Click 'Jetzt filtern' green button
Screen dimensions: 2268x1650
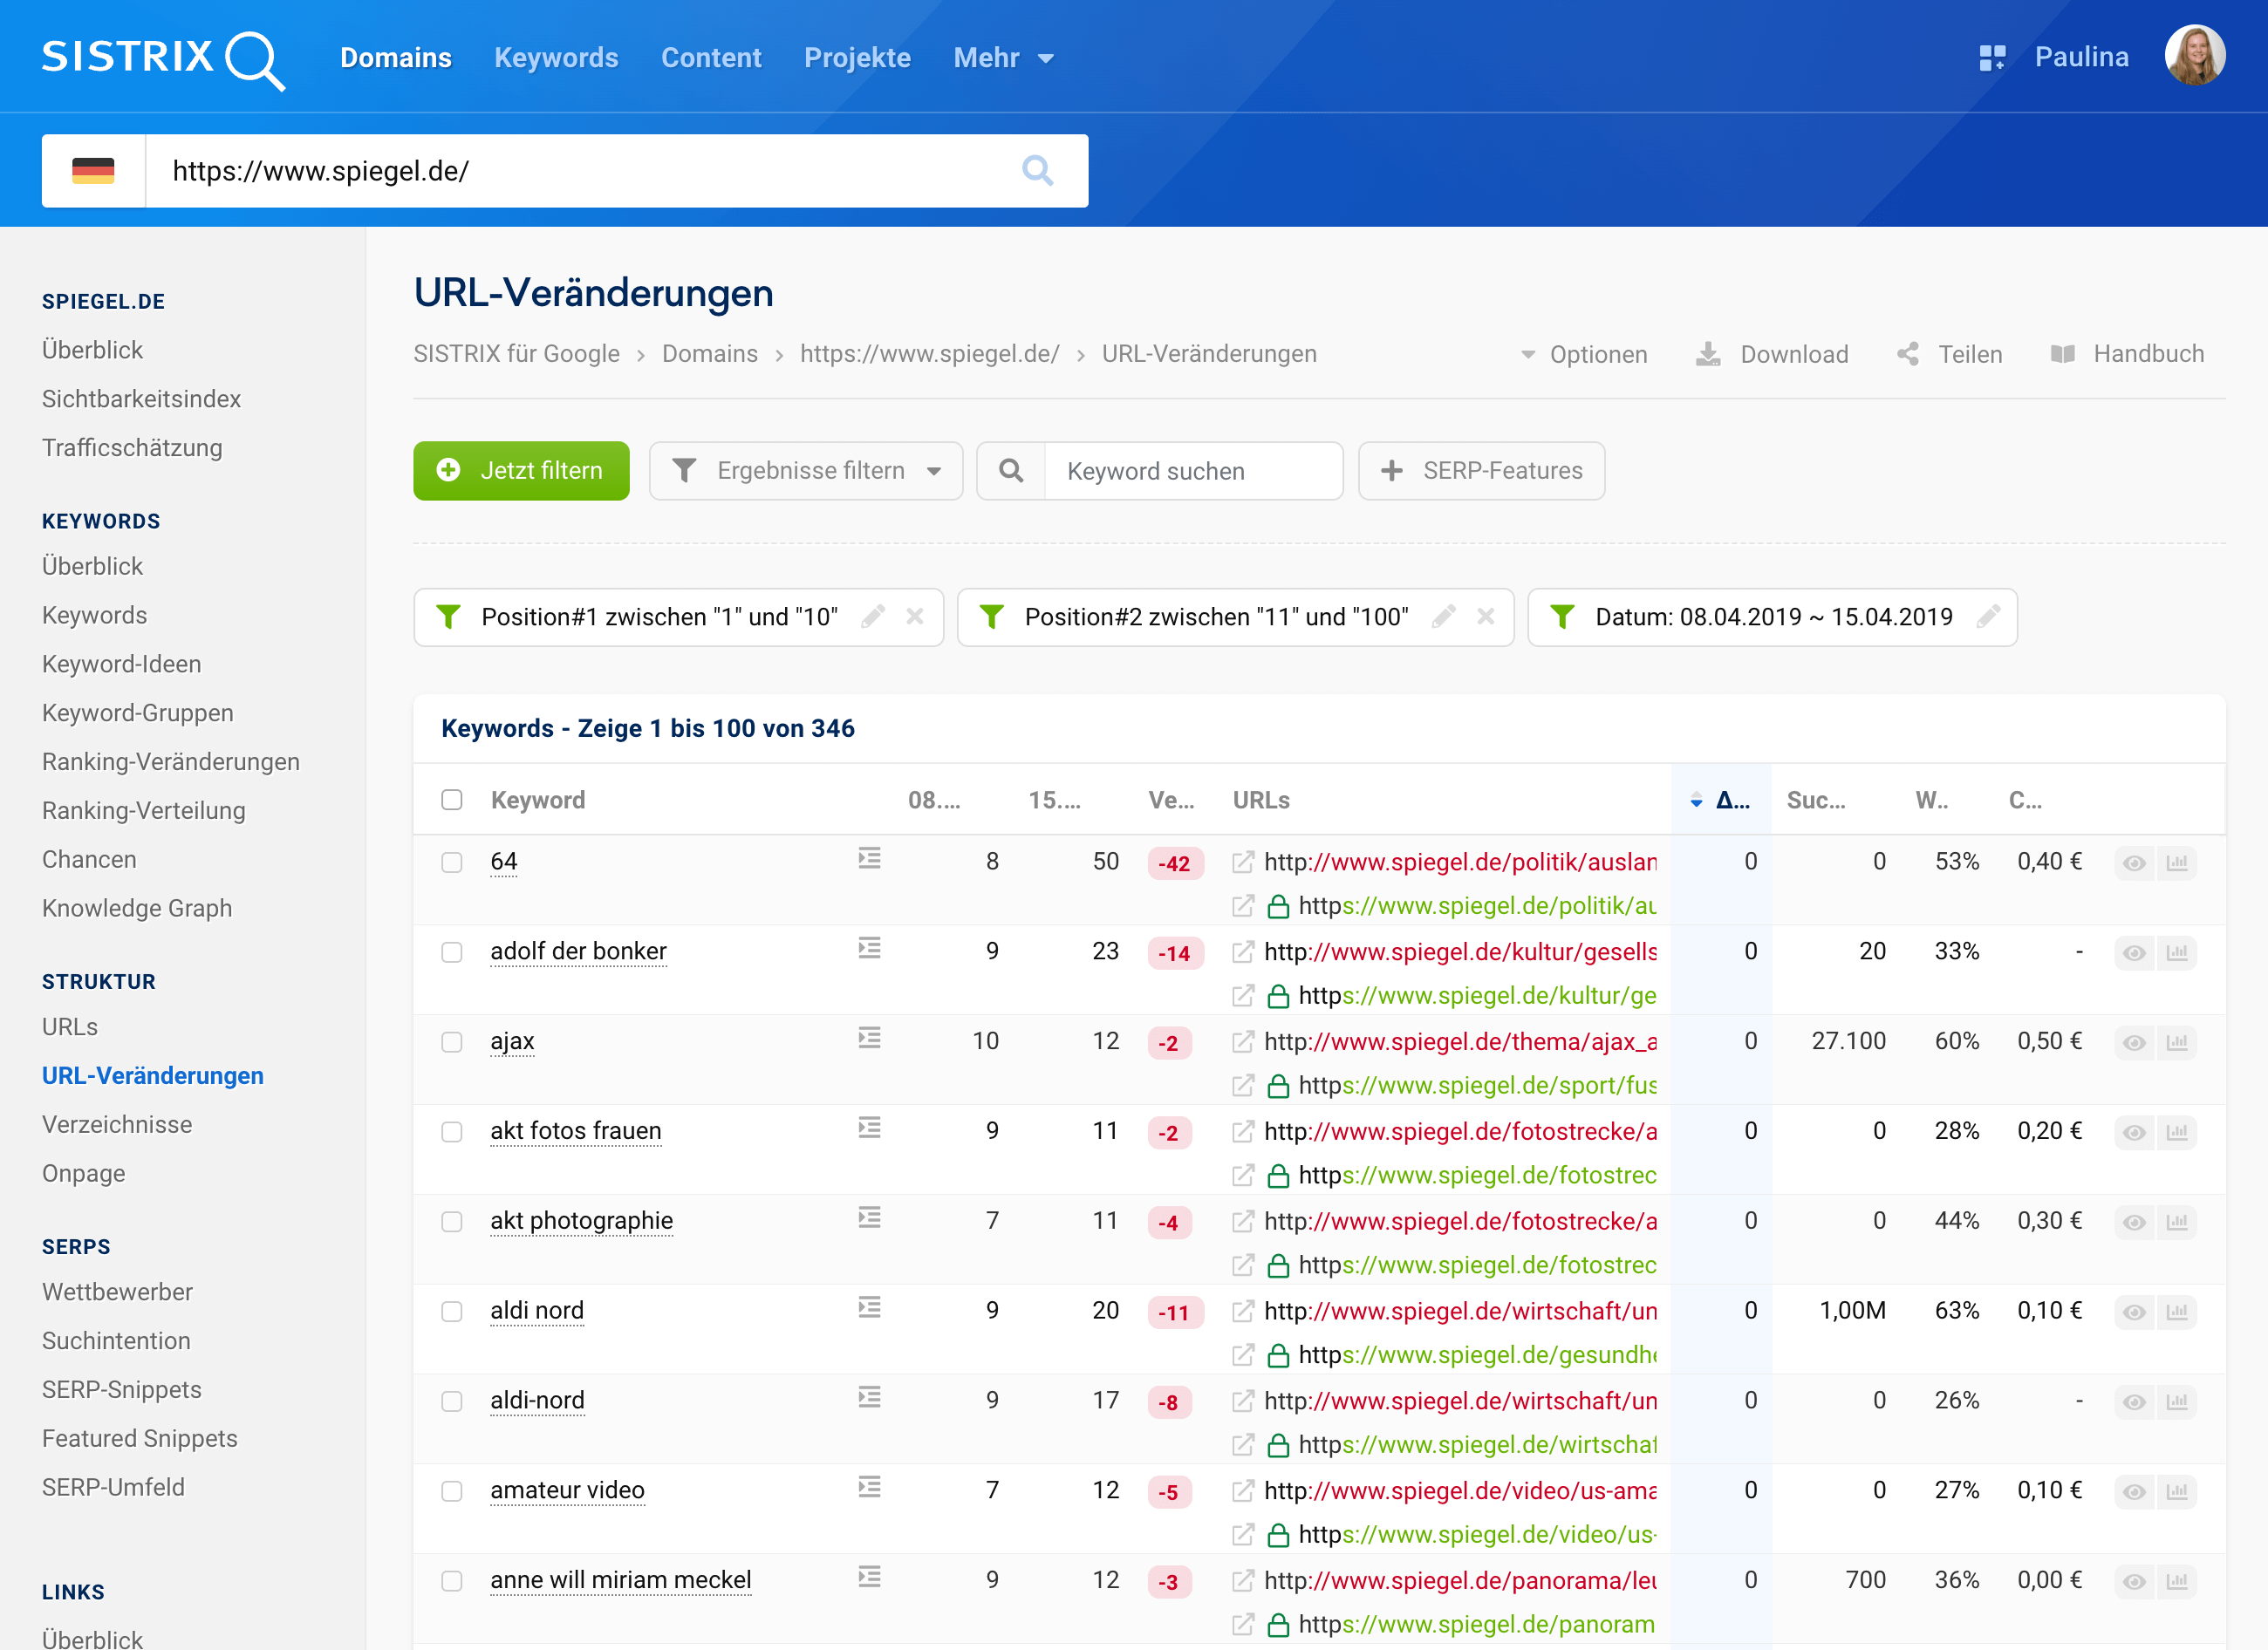(523, 468)
